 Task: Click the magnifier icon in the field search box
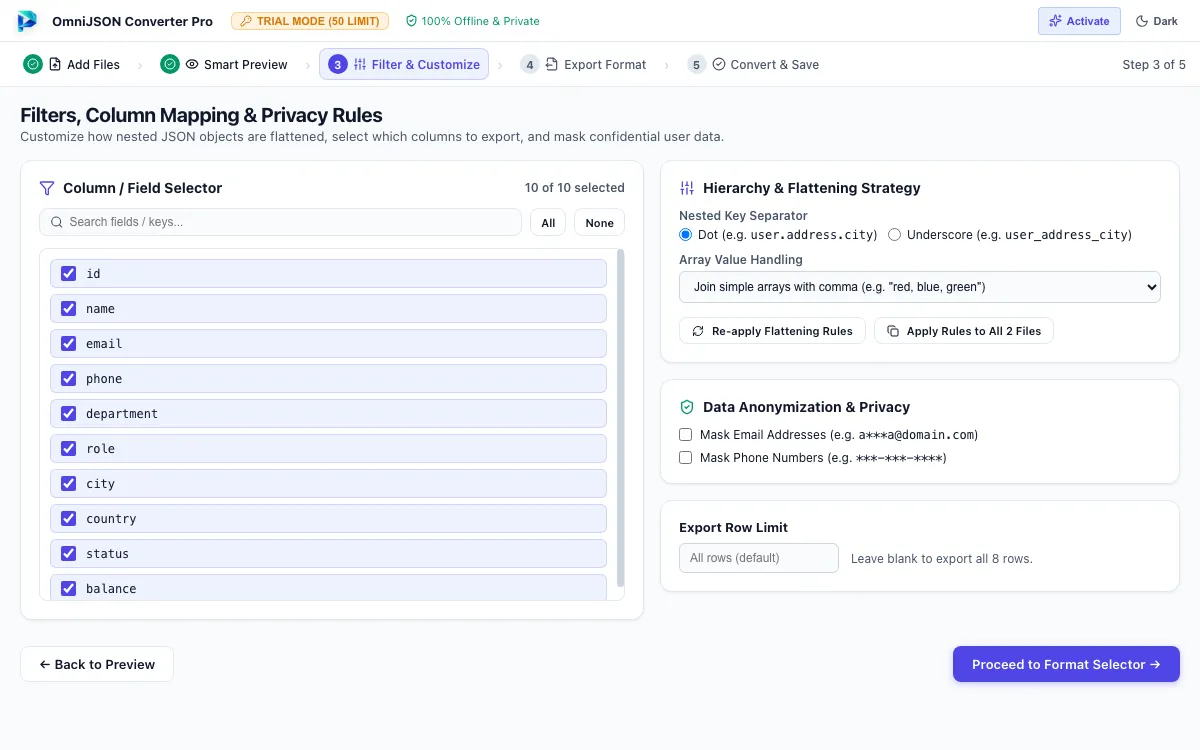pyautogui.click(x=57, y=222)
